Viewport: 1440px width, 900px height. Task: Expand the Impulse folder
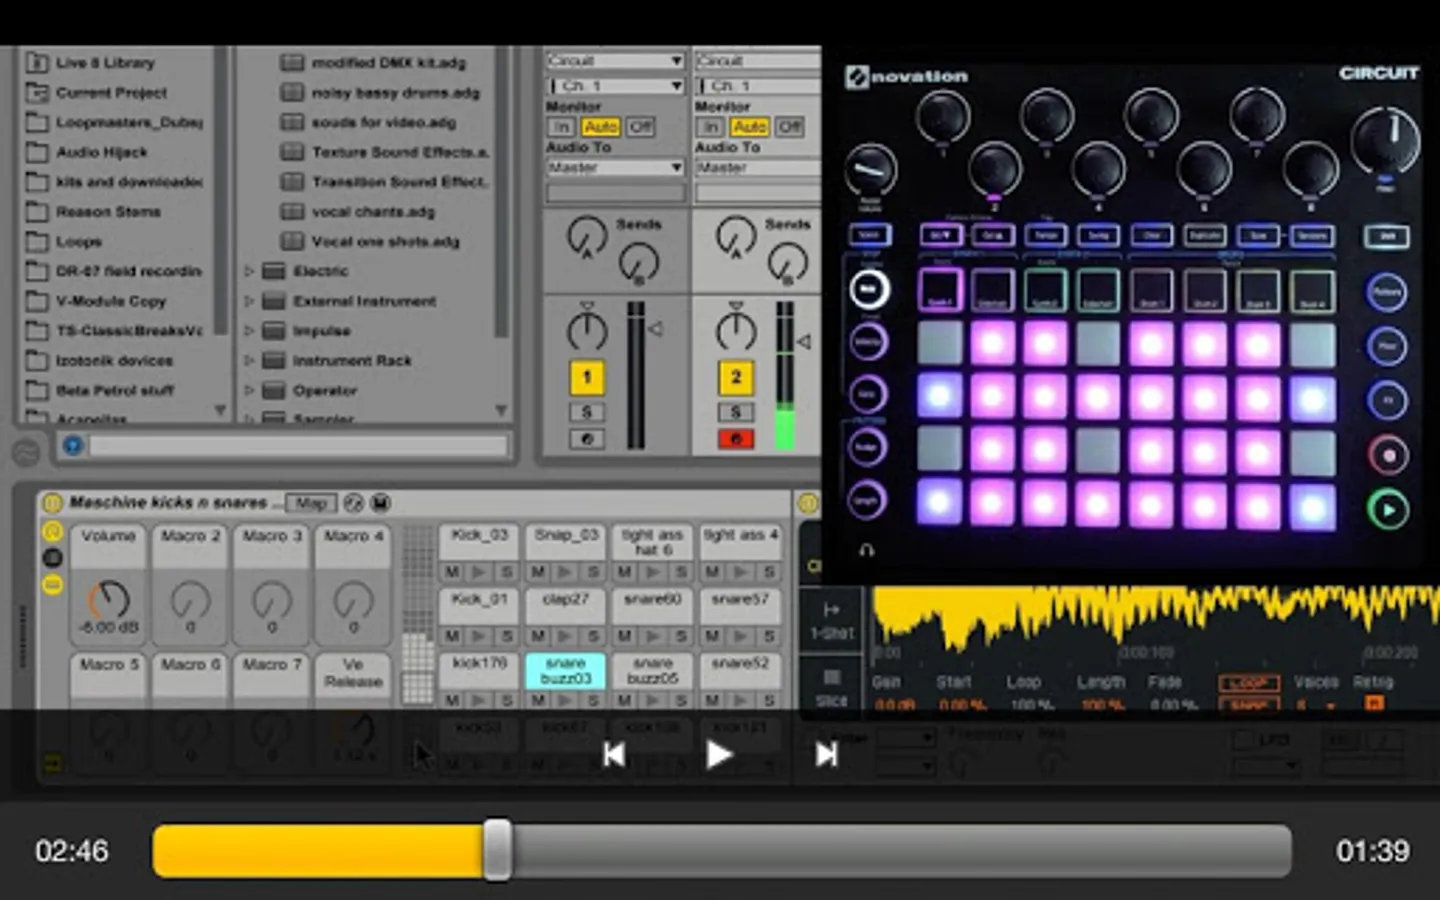(x=249, y=331)
